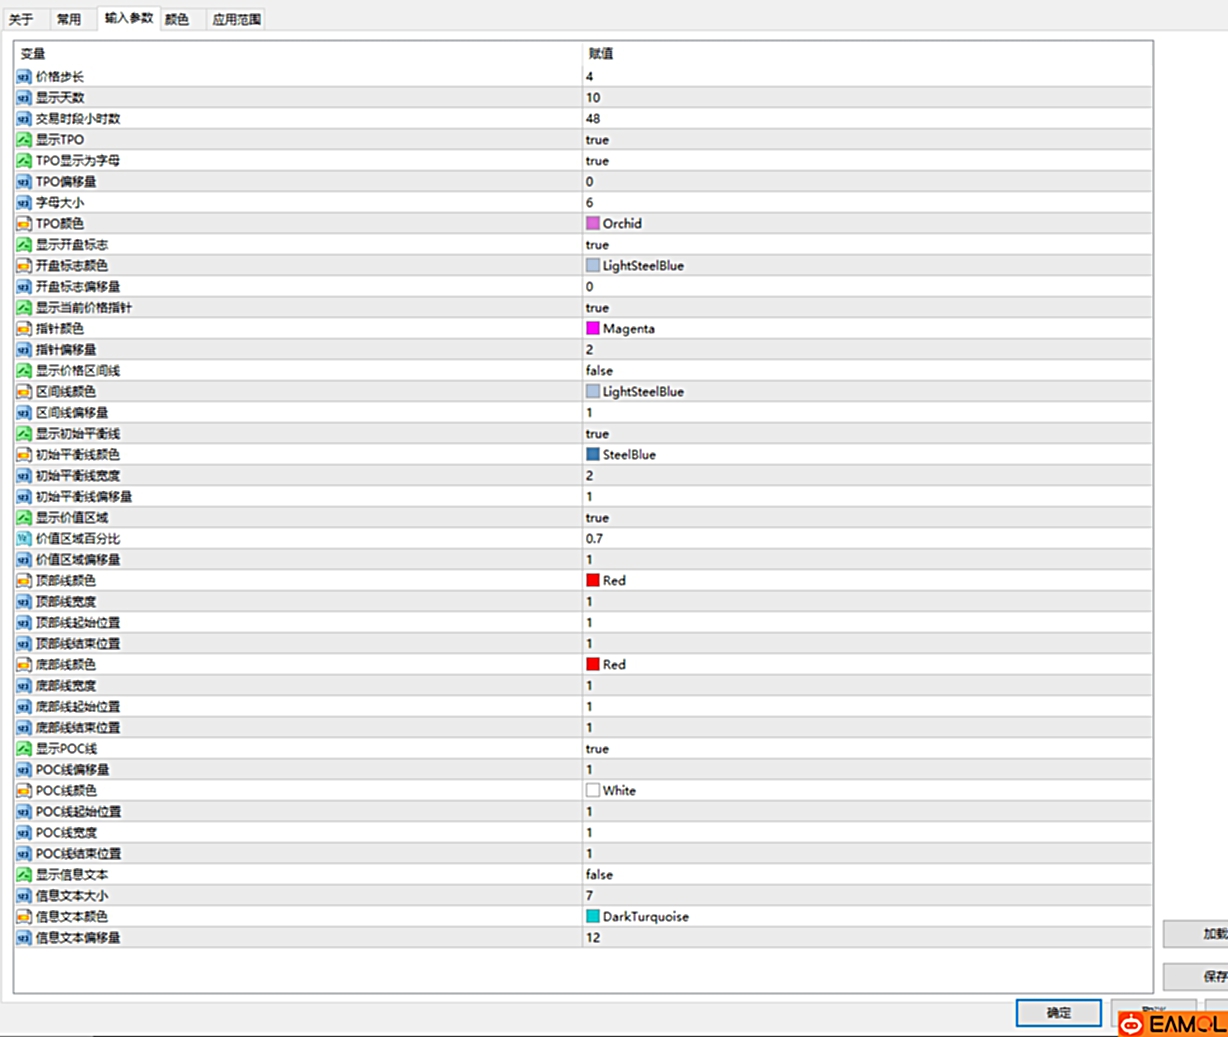Open the DarkTurquoise color dropdown for 信息文本颜色
1228x1037 pixels.
tap(867, 917)
